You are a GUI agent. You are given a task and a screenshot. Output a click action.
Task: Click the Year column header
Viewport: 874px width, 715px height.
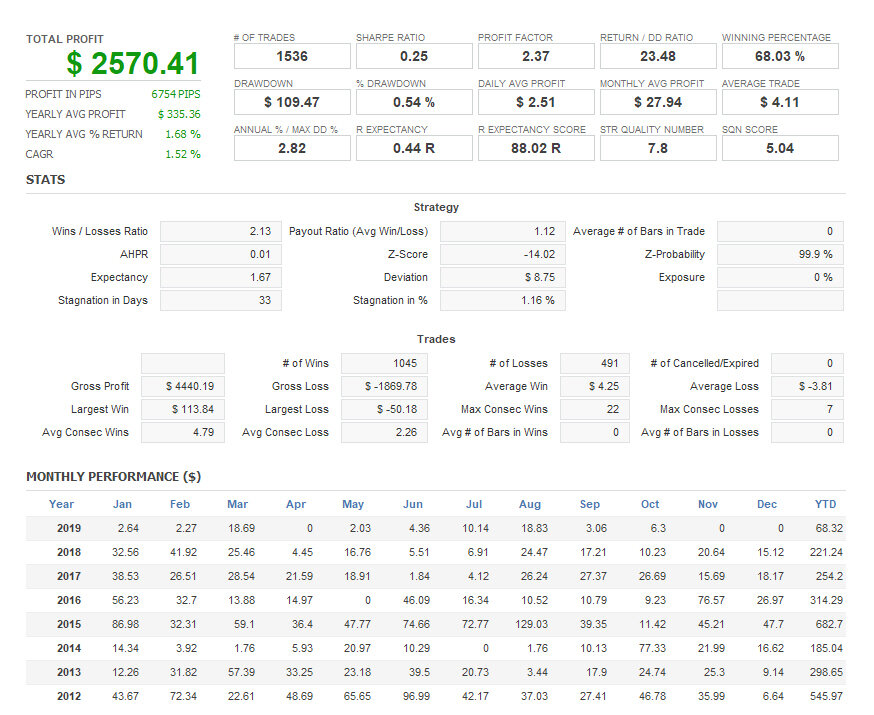(x=61, y=504)
